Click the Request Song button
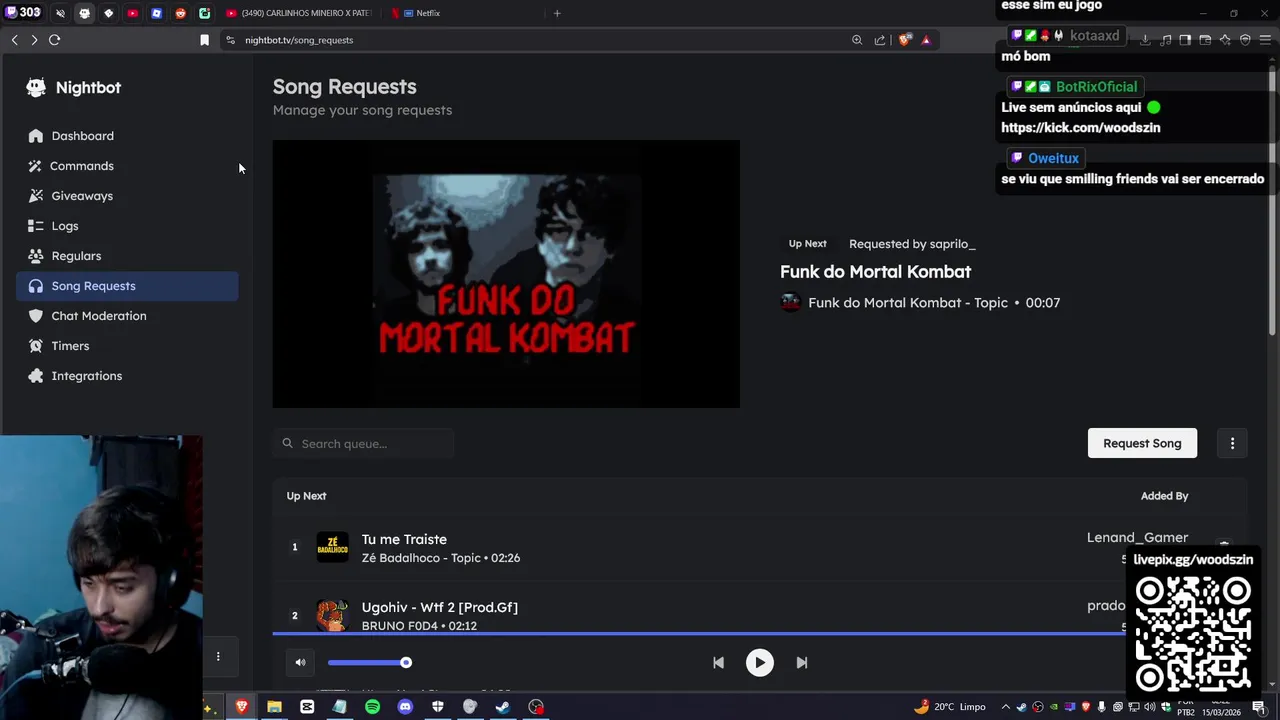This screenshot has width=1280, height=720. (1142, 443)
